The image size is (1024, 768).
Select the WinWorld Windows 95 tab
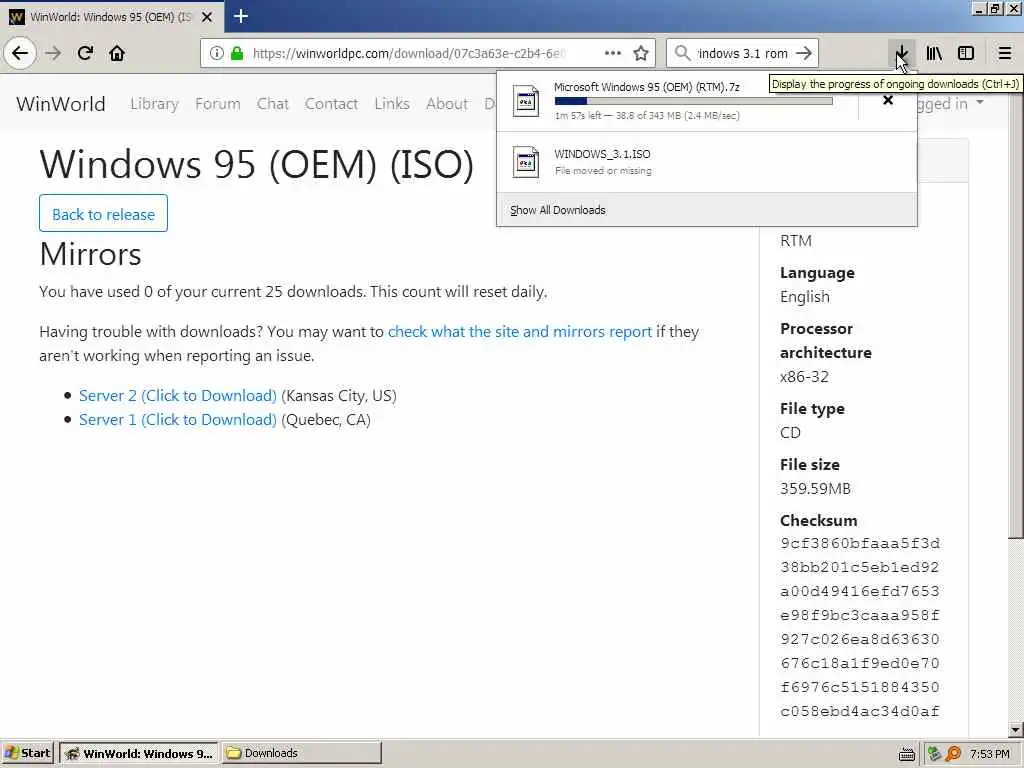pos(112,17)
